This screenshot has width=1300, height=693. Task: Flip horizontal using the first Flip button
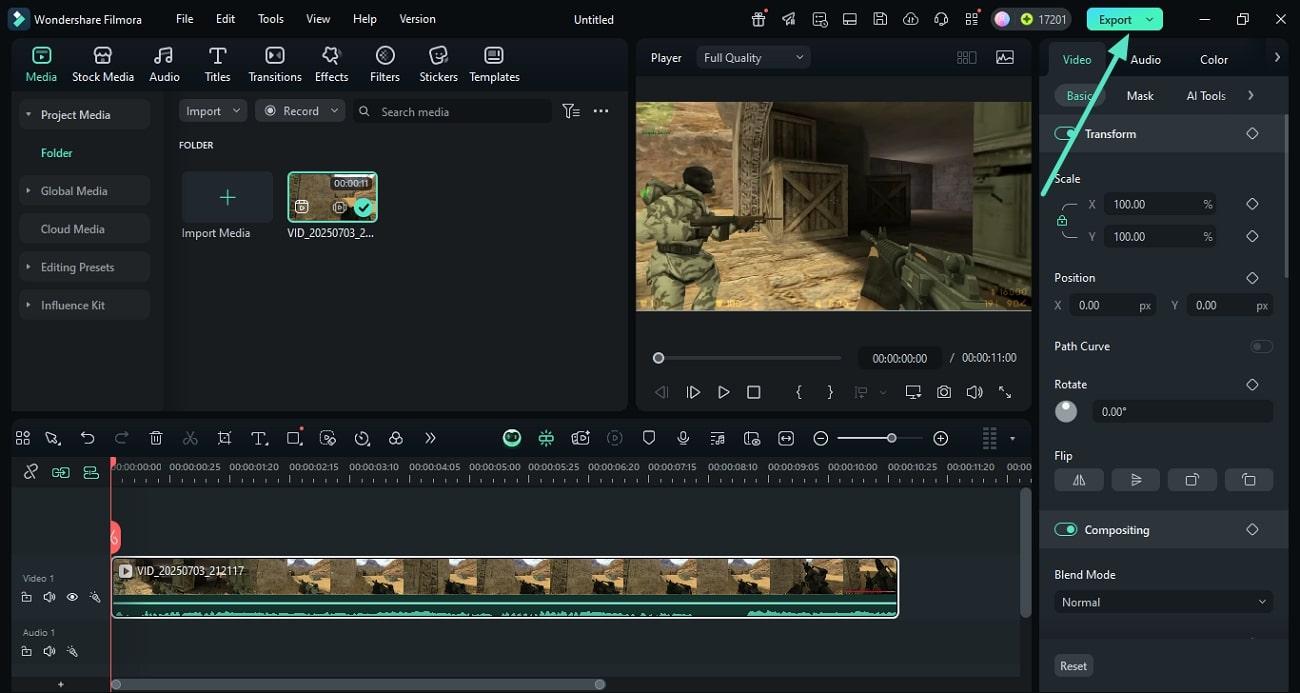pos(1079,480)
